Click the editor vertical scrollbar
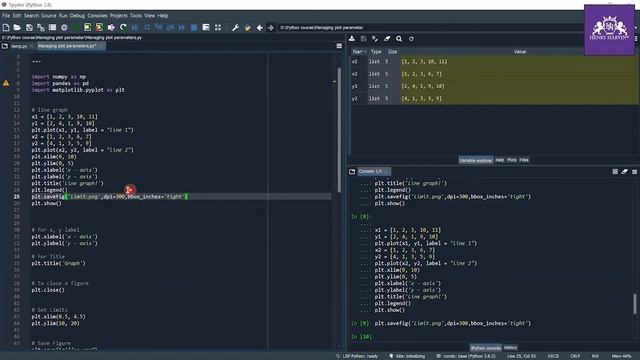 pos(339,130)
